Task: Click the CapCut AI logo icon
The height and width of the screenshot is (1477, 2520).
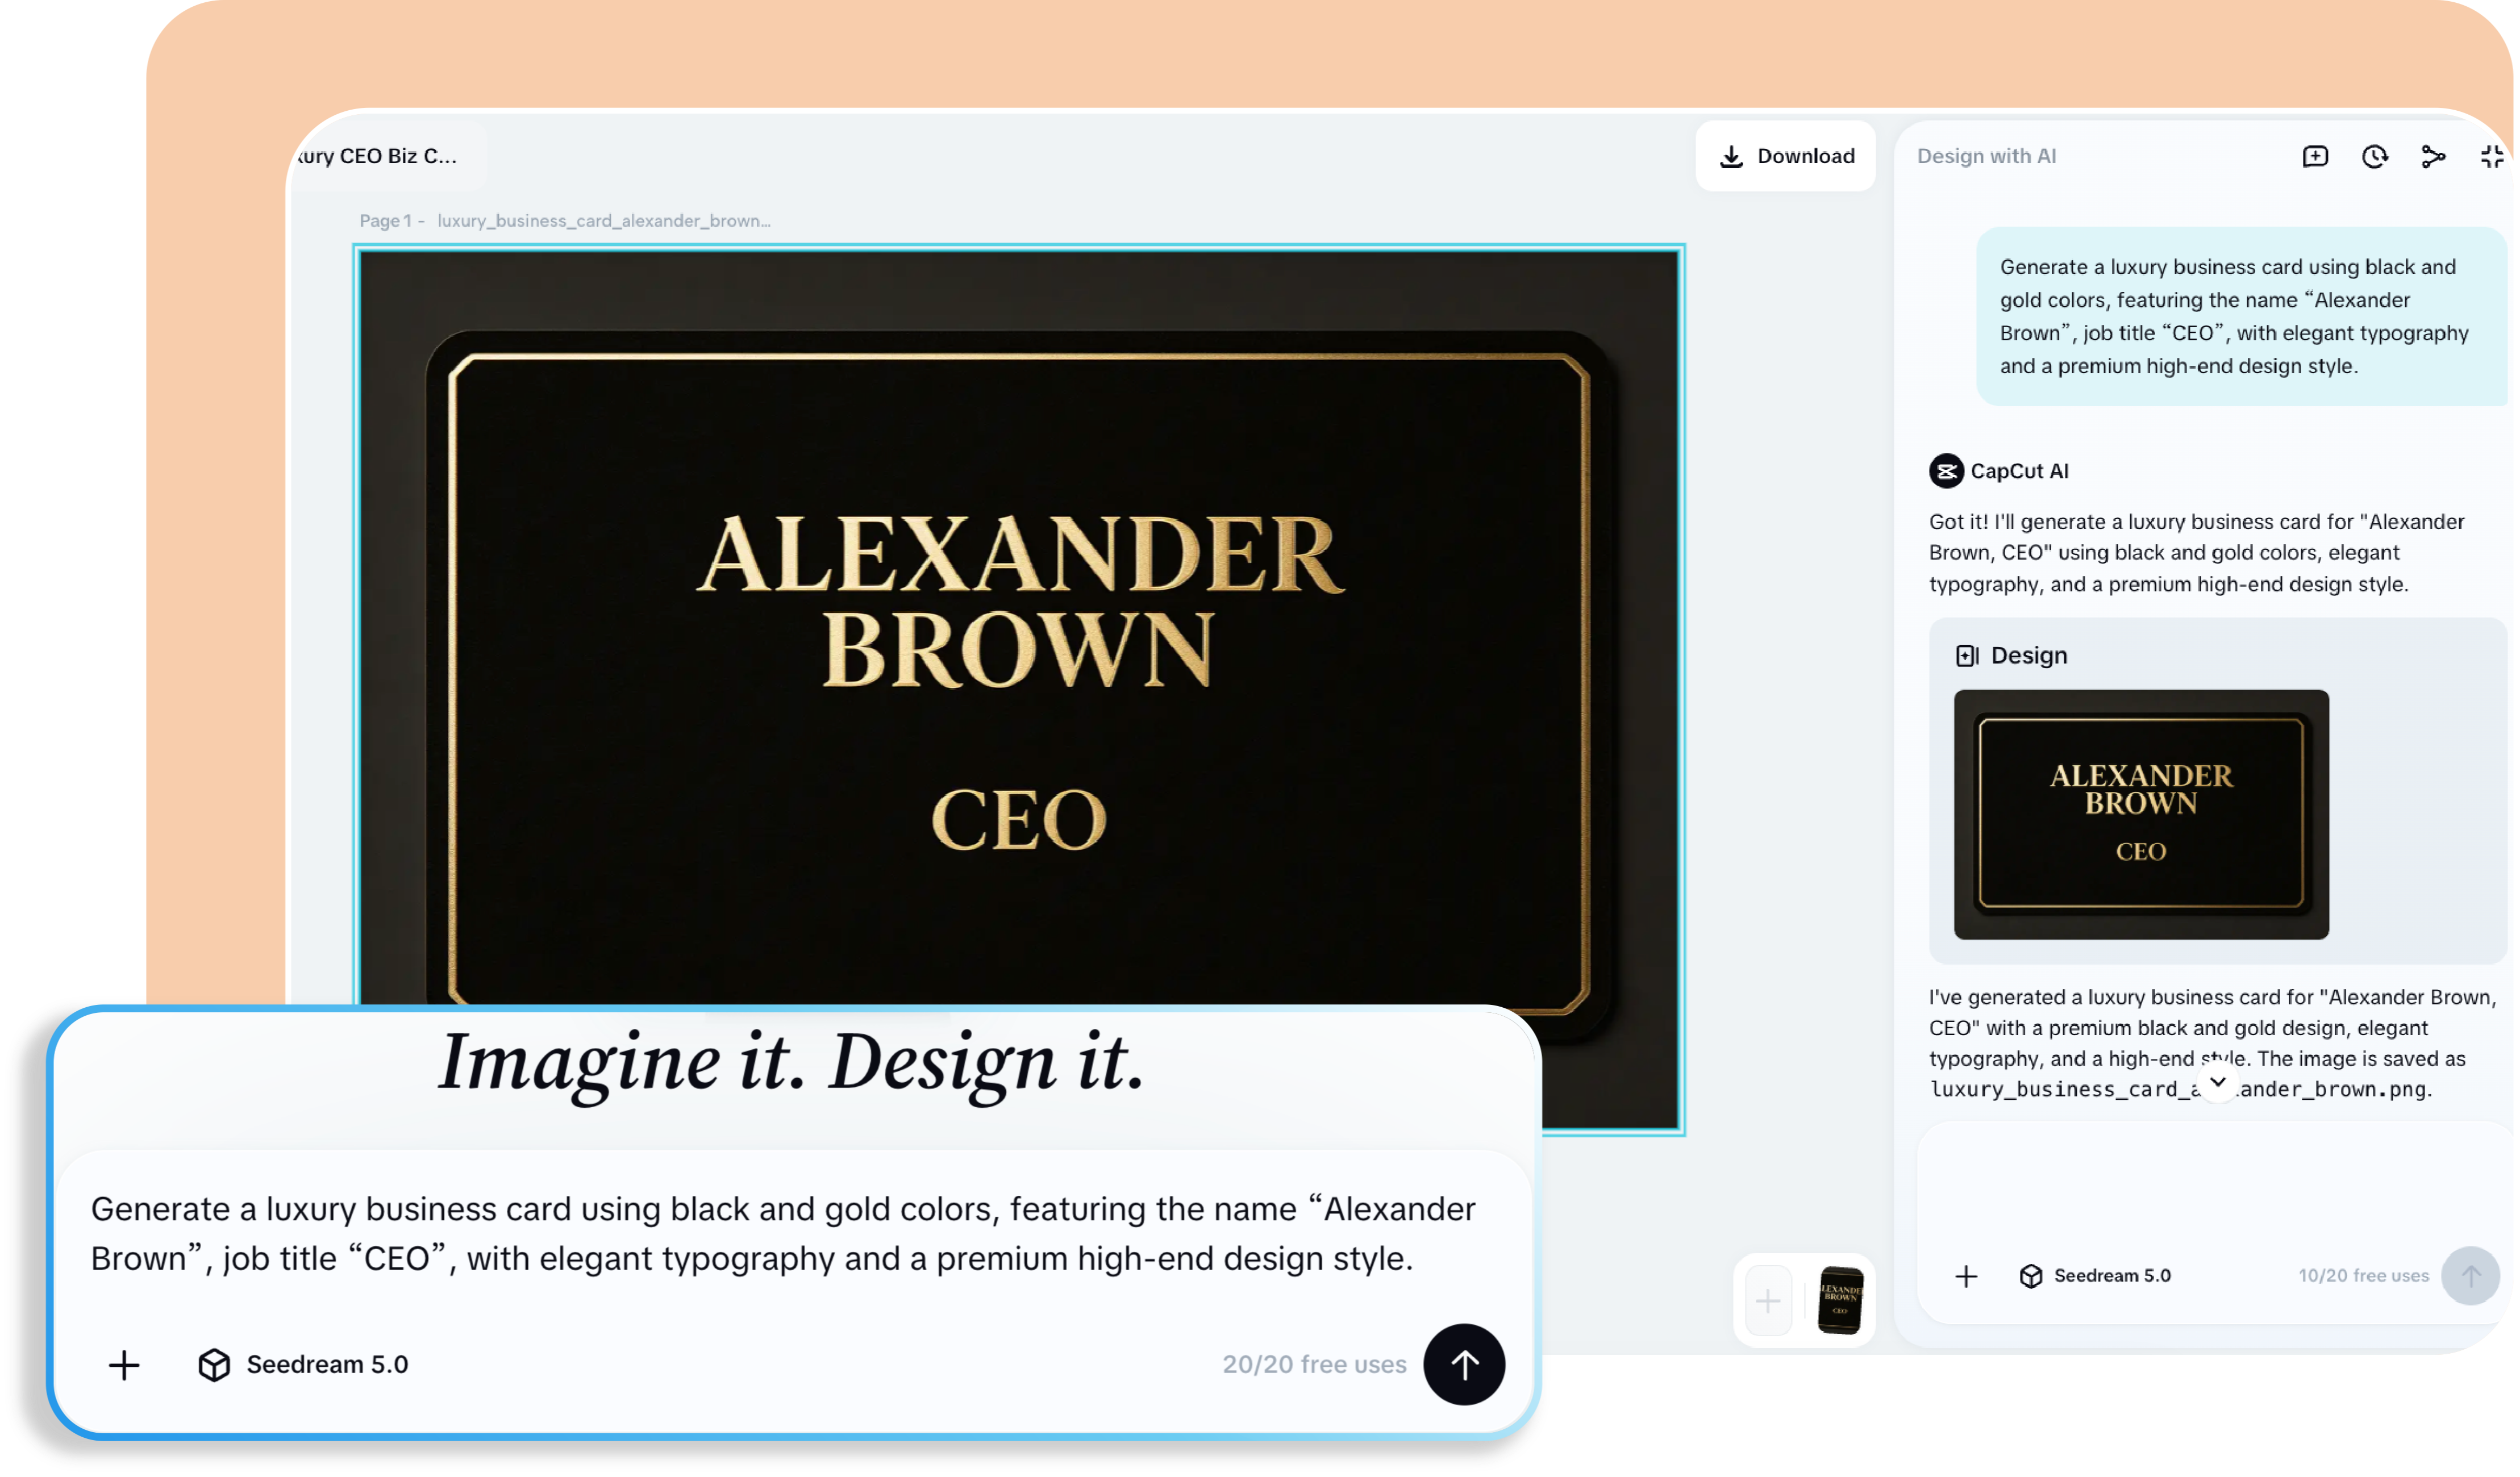Action: click(x=1946, y=471)
